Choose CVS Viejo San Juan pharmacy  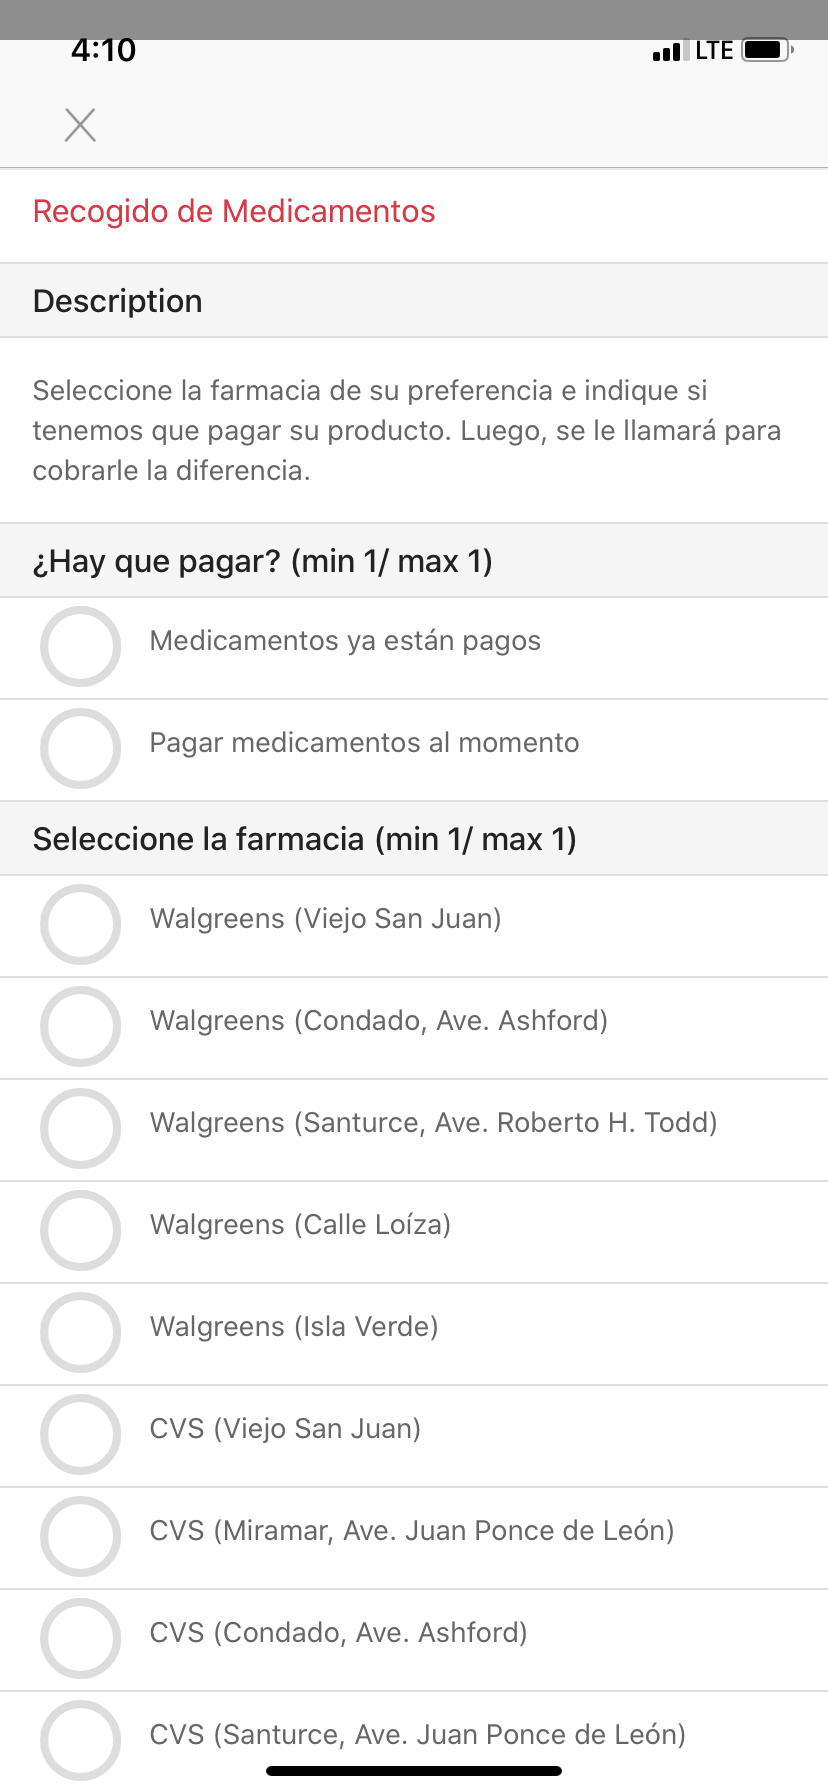(x=81, y=1434)
